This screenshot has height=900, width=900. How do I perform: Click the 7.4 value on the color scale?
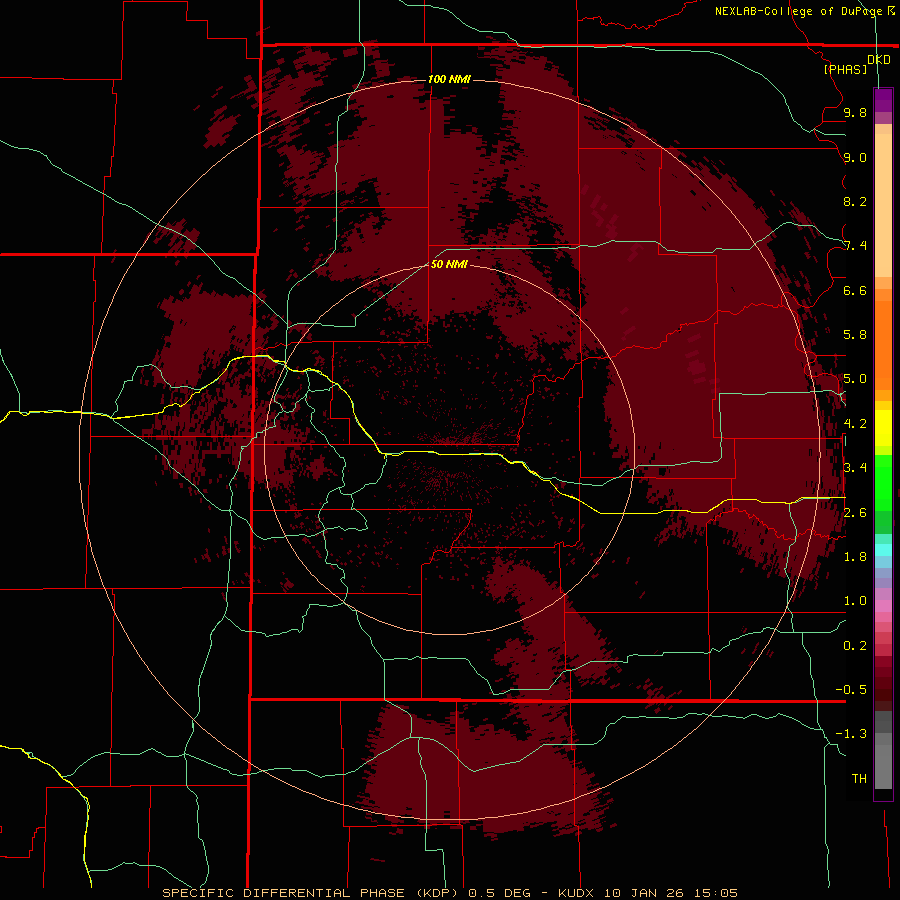click(855, 246)
